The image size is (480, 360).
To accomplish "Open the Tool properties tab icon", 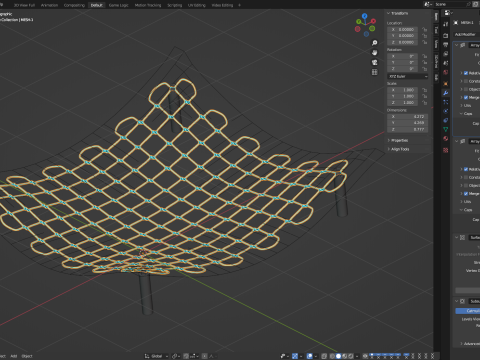I will [x=446, y=24].
